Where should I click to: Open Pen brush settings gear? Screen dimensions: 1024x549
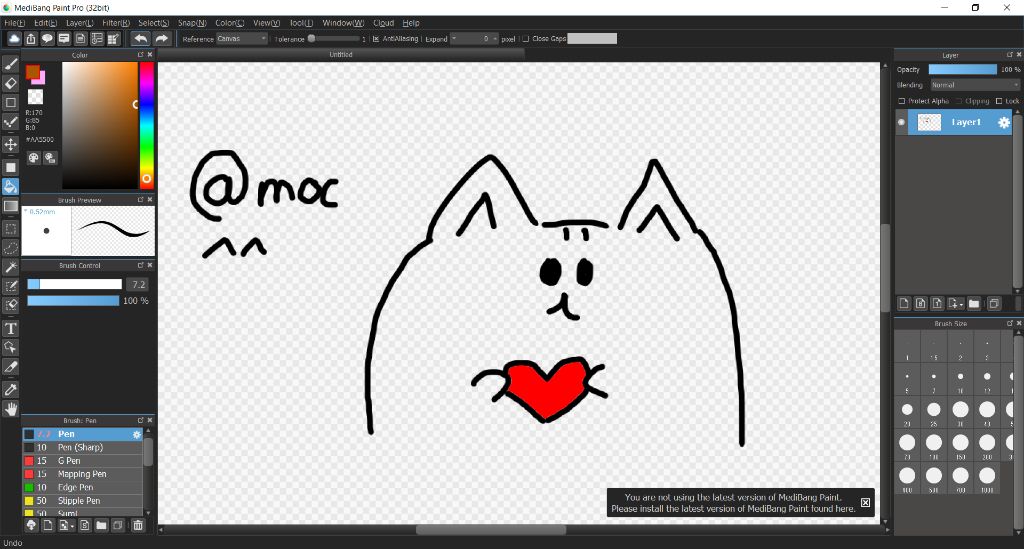click(x=136, y=434)
